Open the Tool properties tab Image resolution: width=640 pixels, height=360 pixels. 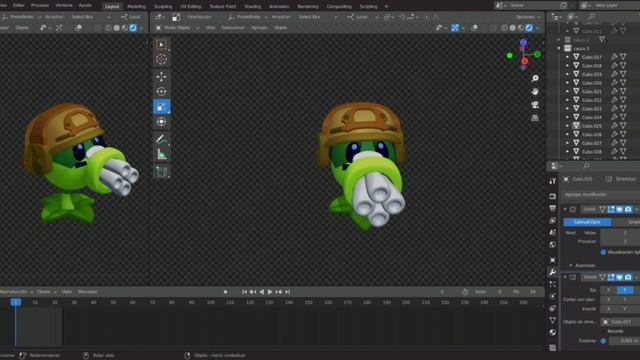point(553,181)
